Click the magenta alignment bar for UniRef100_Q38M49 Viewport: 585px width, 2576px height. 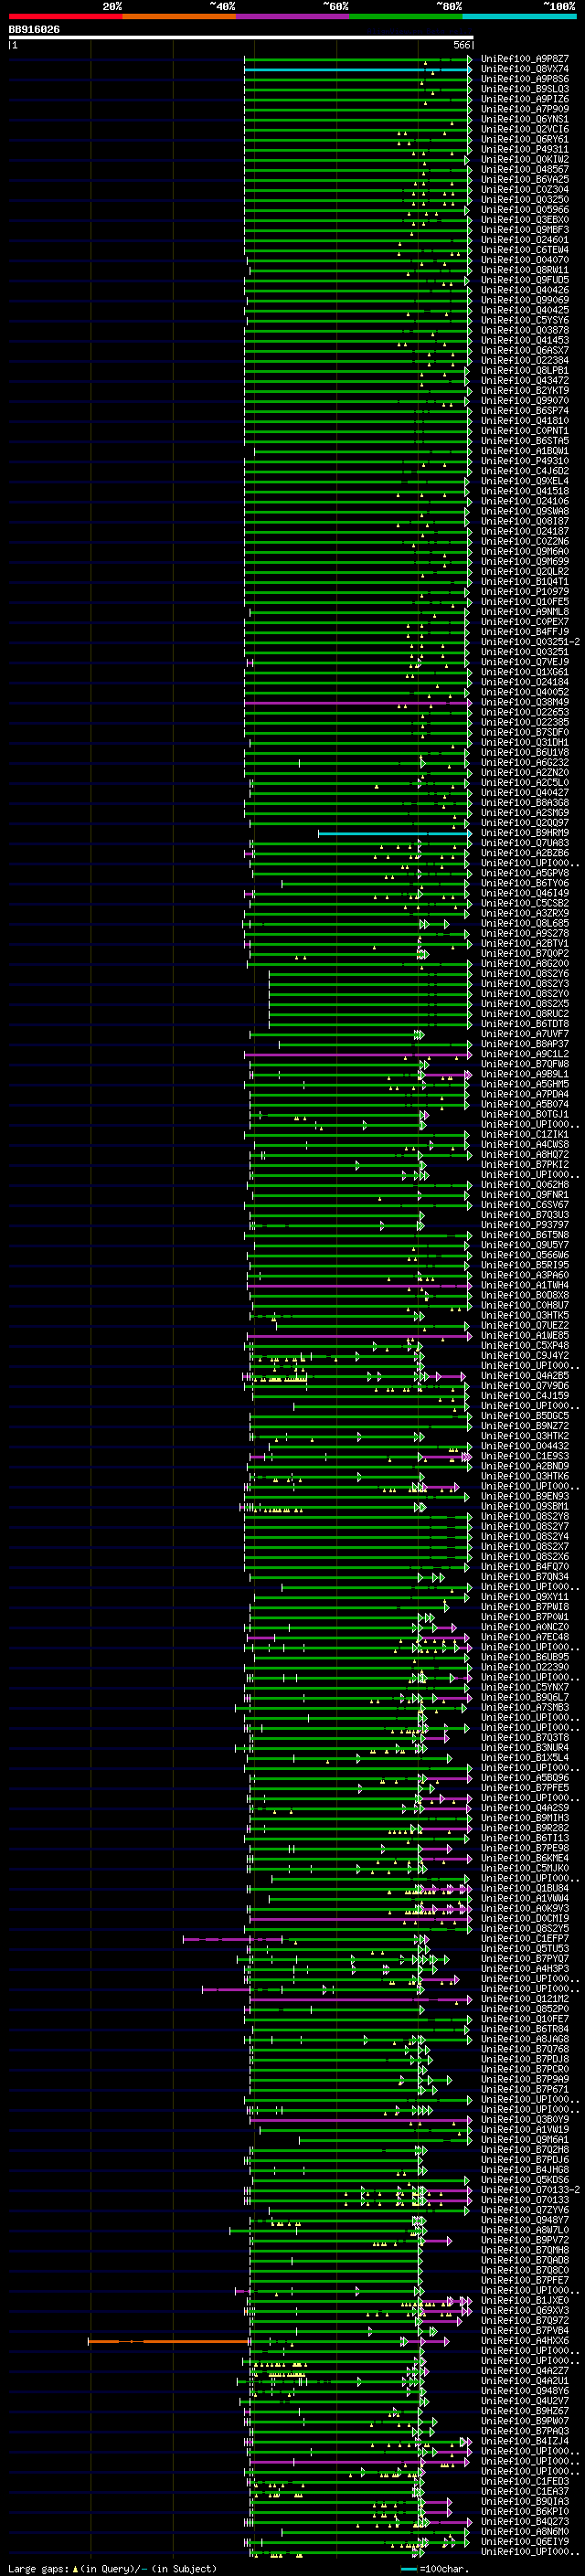pos(357,702)
